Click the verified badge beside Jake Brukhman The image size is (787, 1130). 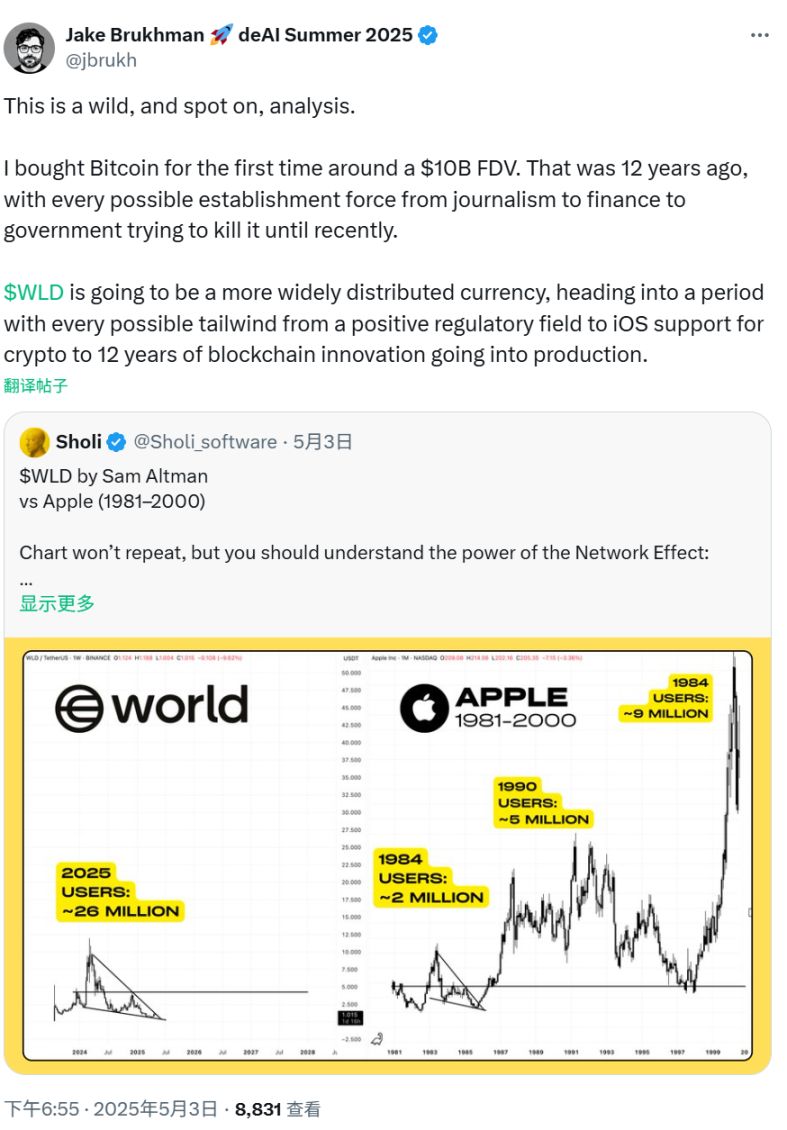click(x=428, y=35)
